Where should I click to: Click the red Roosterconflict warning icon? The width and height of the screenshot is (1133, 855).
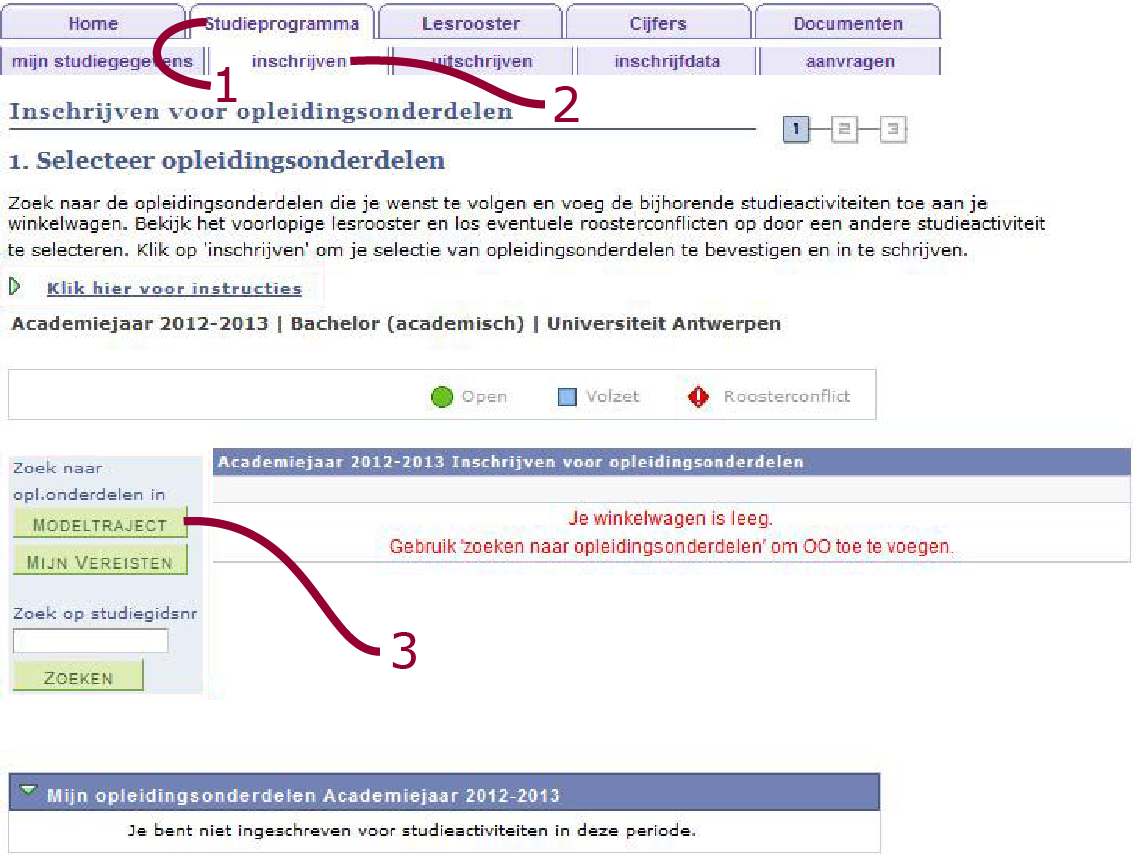click(x=698, y=397)
